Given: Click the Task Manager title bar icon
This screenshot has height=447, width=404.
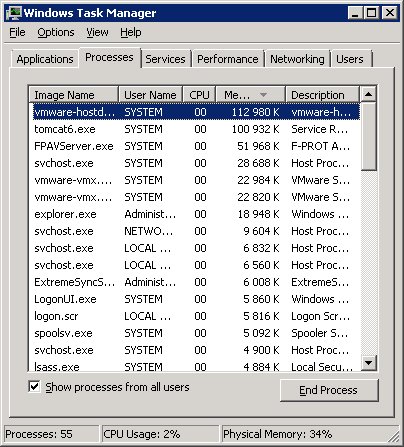Looking at the screenshot, I should tap(14, 13).
